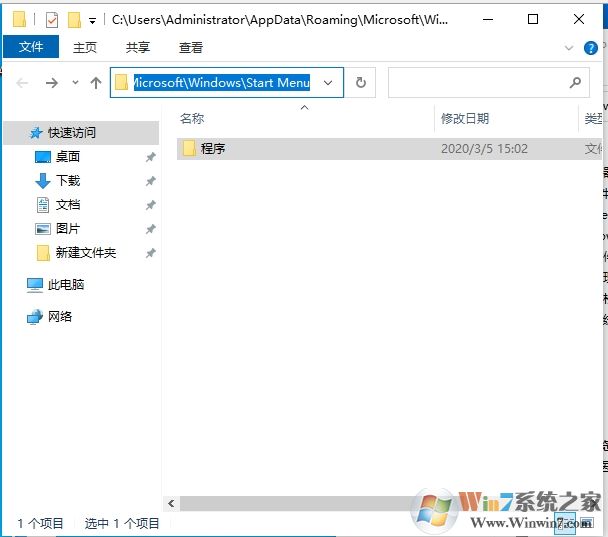Viewport: 608px width, 537px height.
Task: Click the 网络 network icon
Action: click(35, 317)
